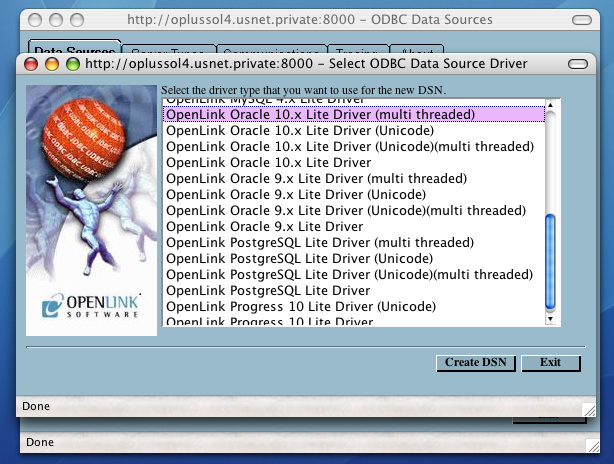Select OpenLink PostgreSQL Lite Driver (Unicode) entry

tap(354, 259)
